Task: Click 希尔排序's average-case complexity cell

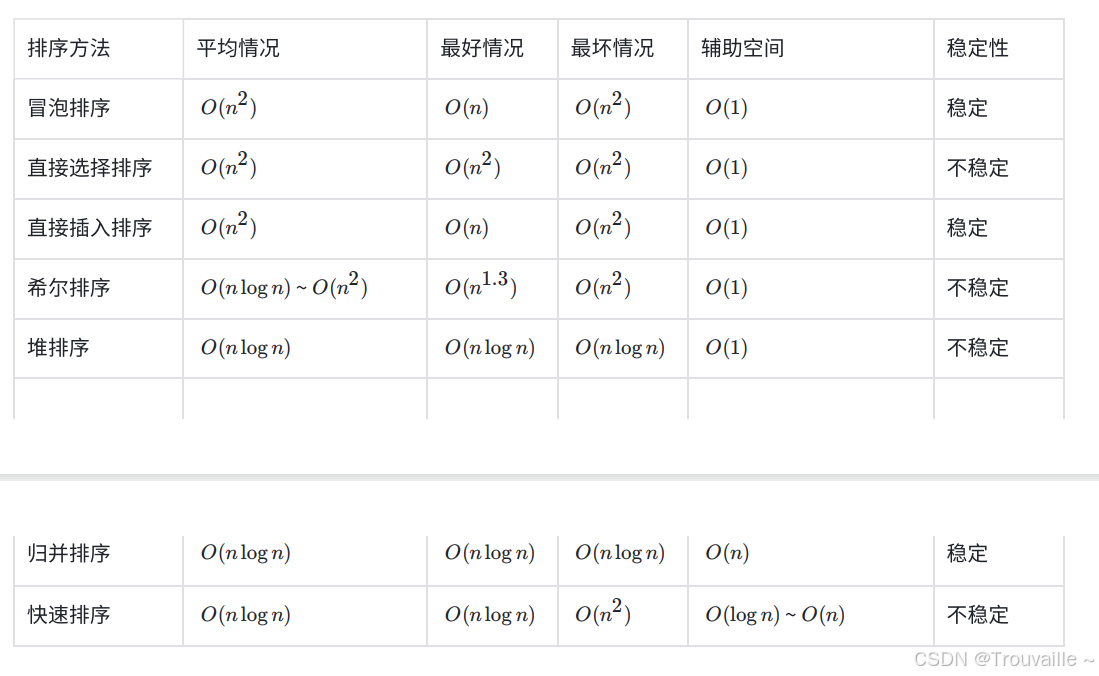Action: click(284, 288)
